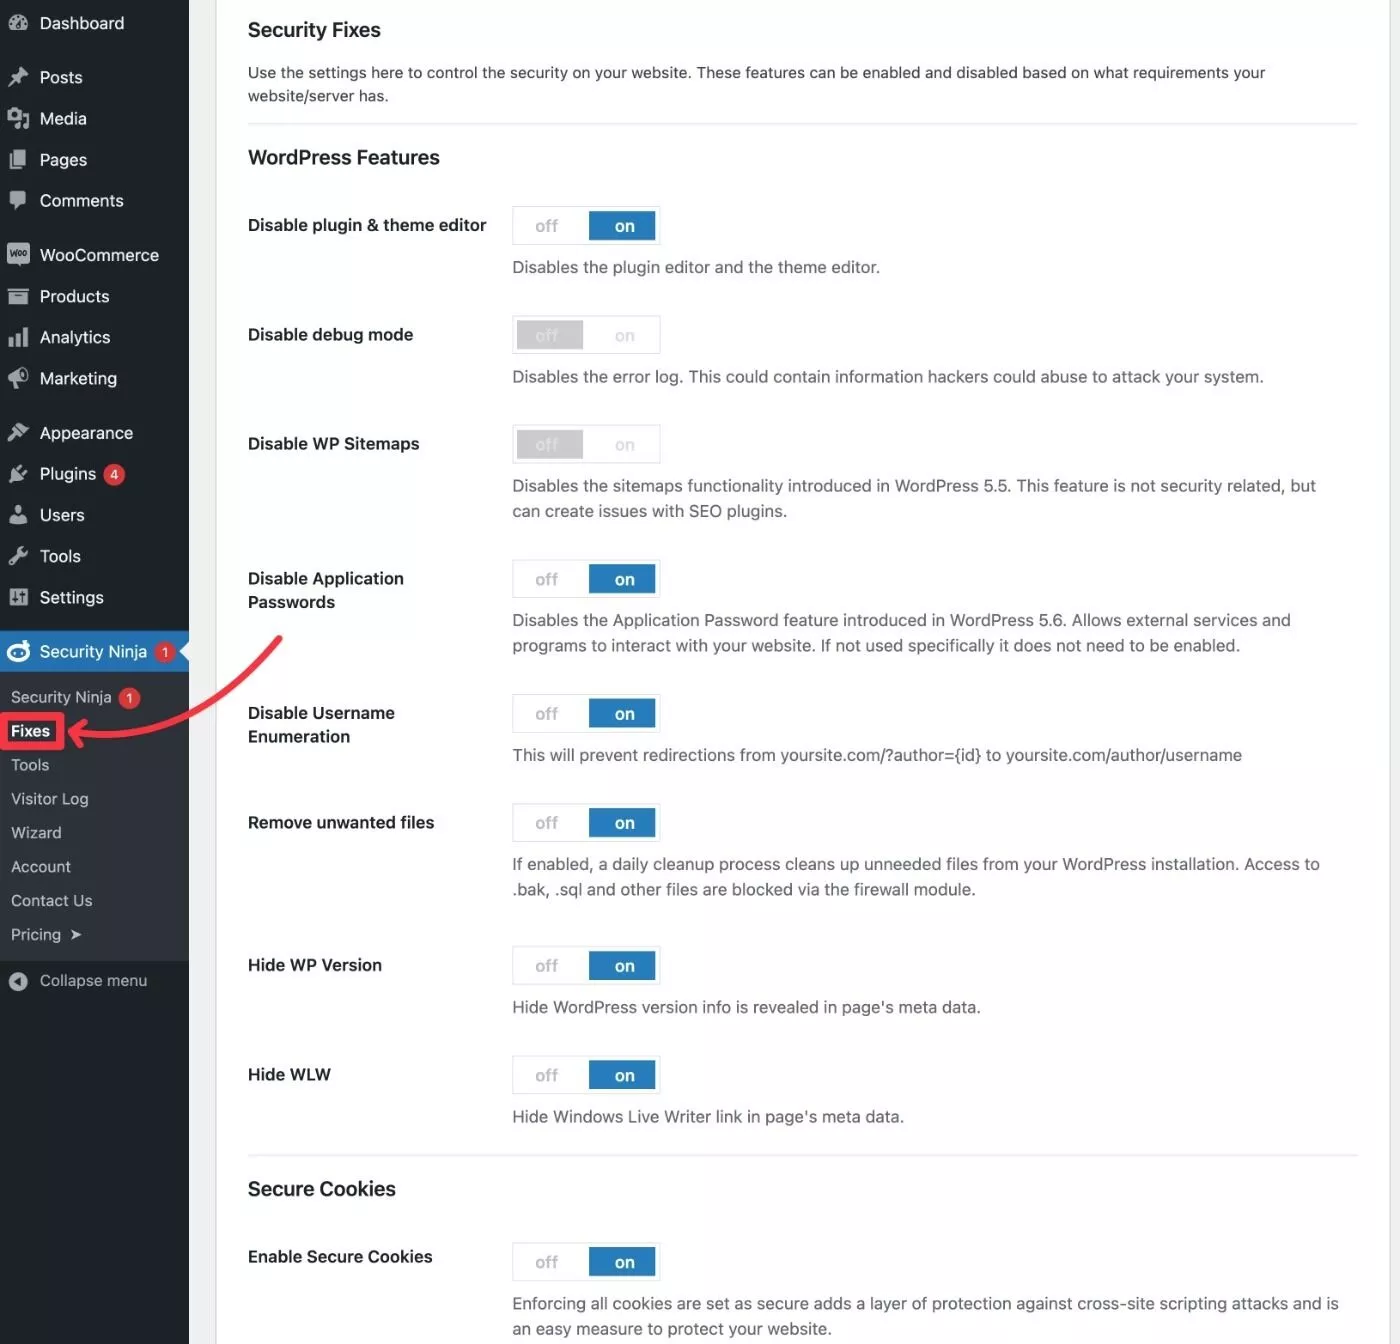Click the Dashboard gauge icon
This screenshot has height=1344, width=1400.
pos(18,22)
